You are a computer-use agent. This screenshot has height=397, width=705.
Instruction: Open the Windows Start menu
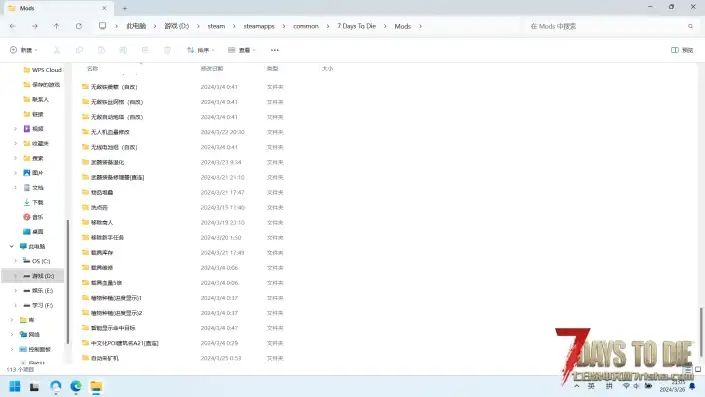tap(15, 386)
